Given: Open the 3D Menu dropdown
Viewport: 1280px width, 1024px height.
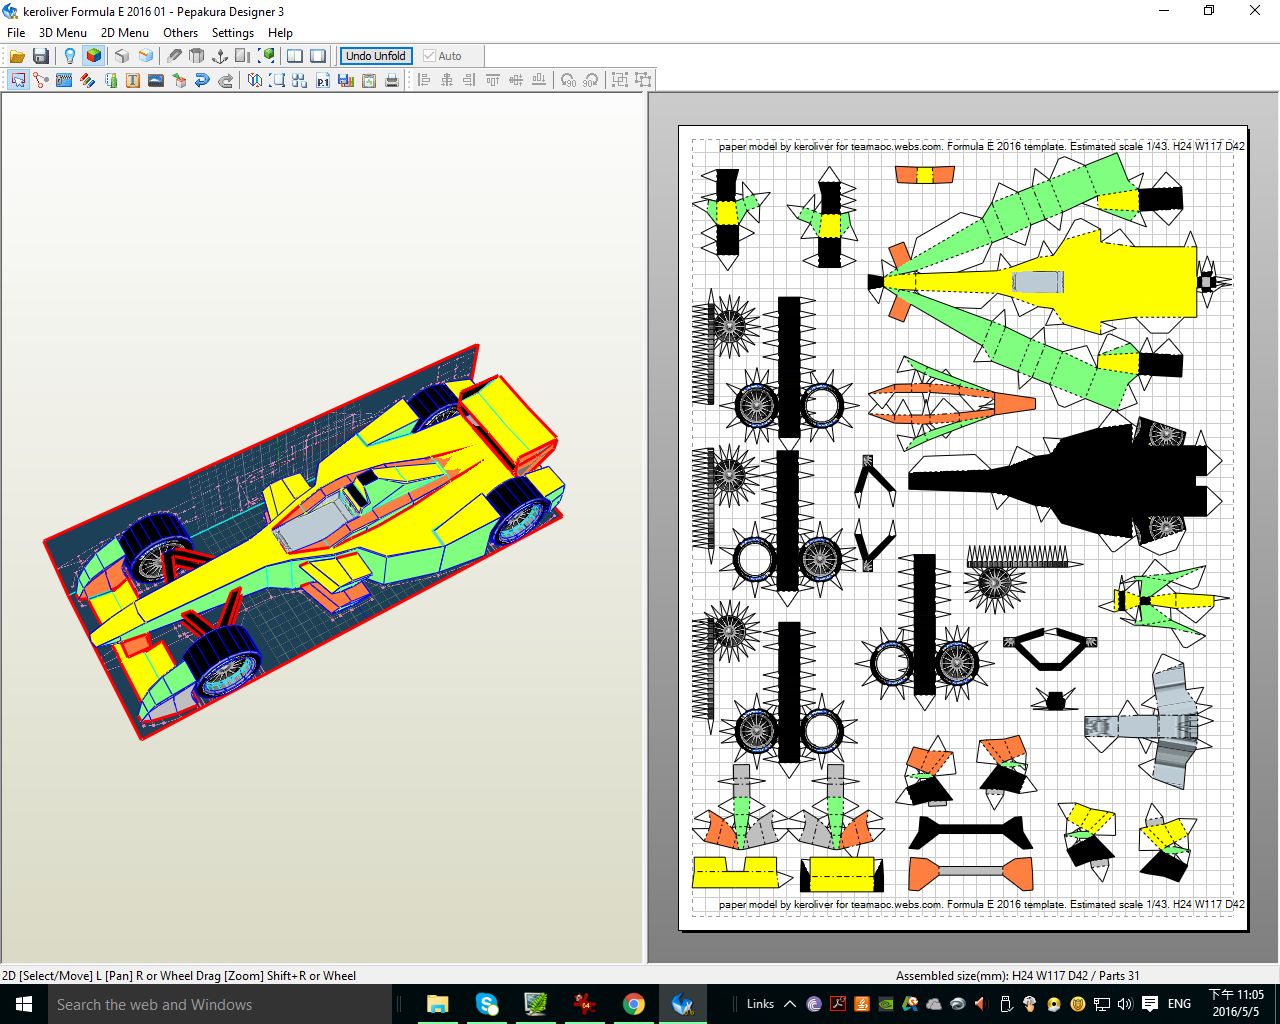Looking at the screenshot, I should 62,32.
